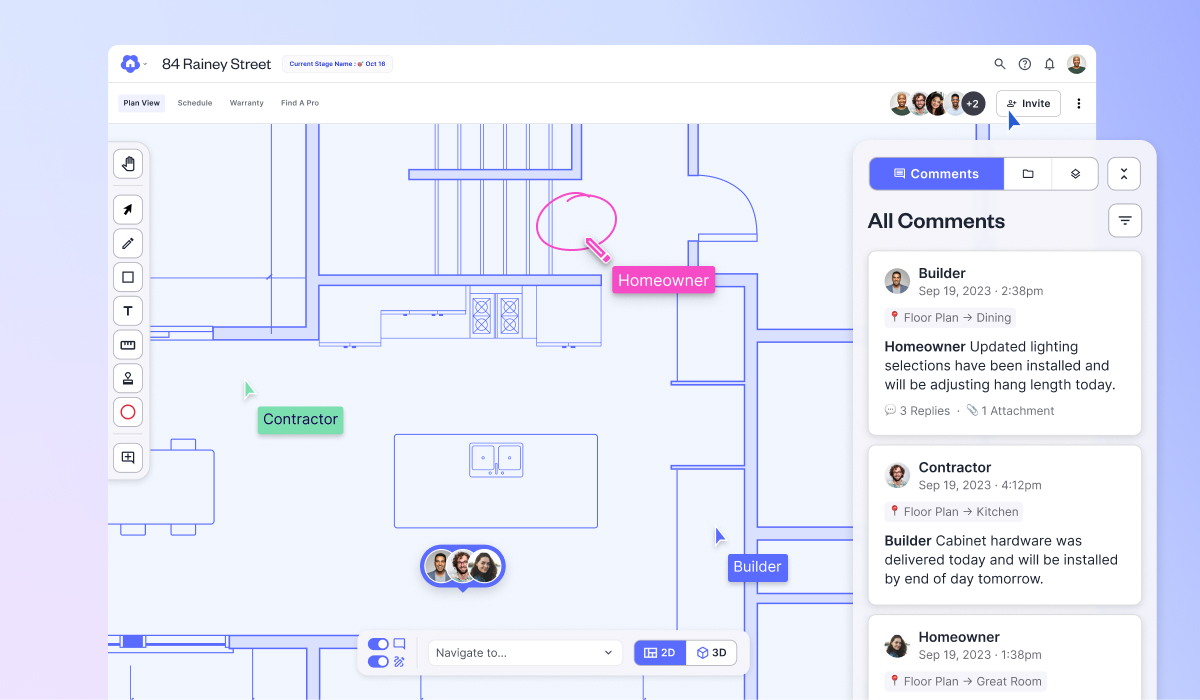
Task: Switch to 2D view
Action: click(660, 653)
